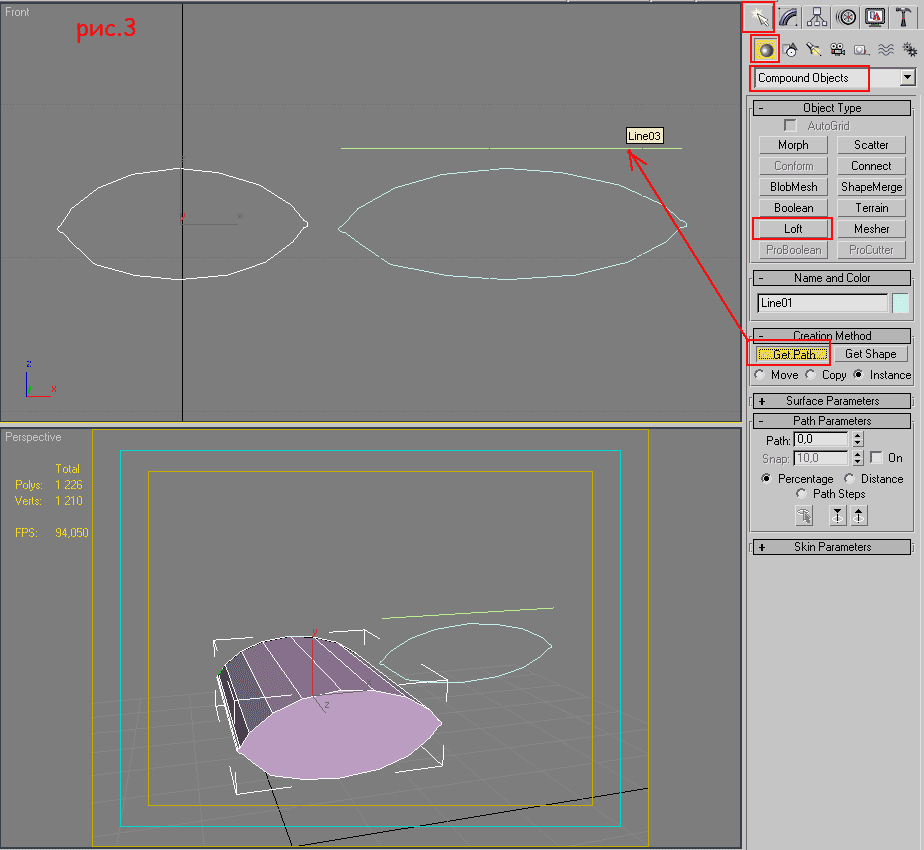Open the Utilities hammer tab
The height and width of the screenshot is (850, 924).
(x=904, y=16)
